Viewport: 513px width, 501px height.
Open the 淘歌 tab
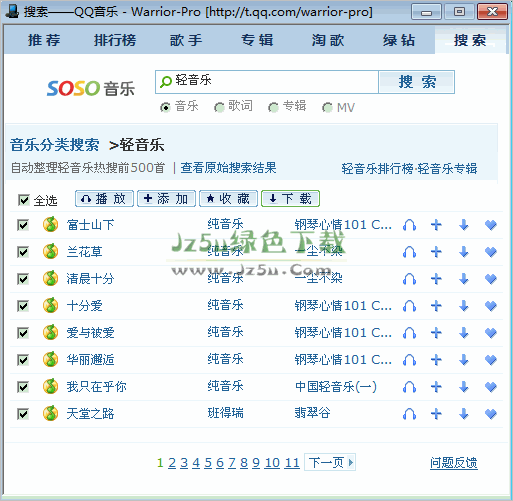(x=328, y=40)
